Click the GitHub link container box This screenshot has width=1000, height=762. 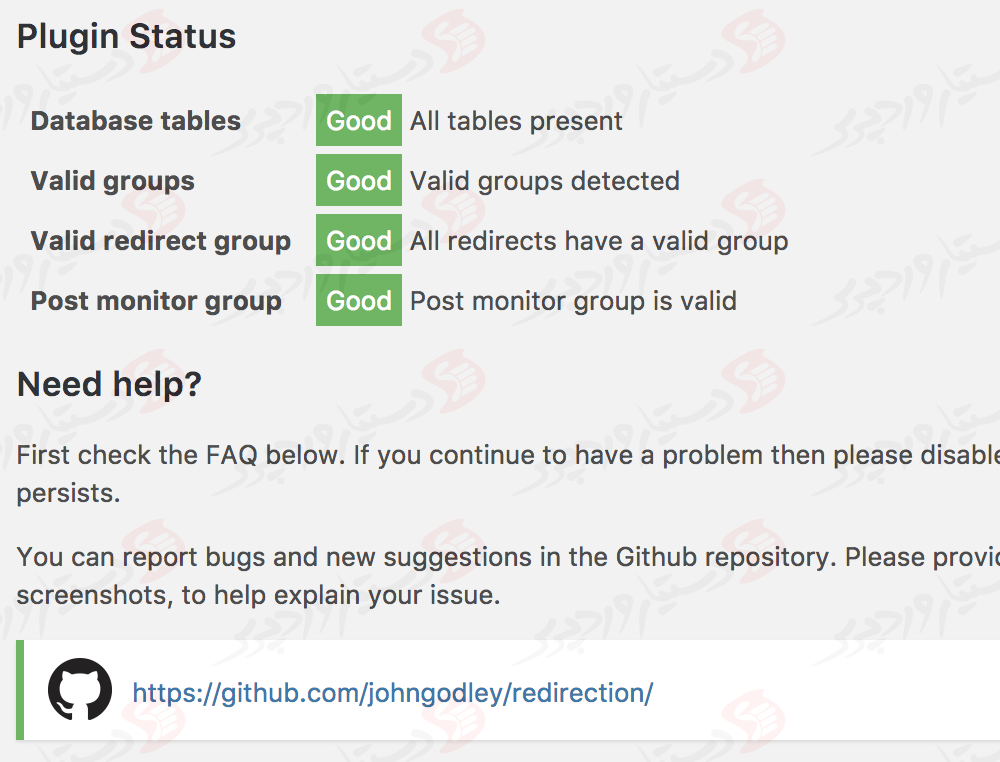pyautogui.click(x=500, y=690)
